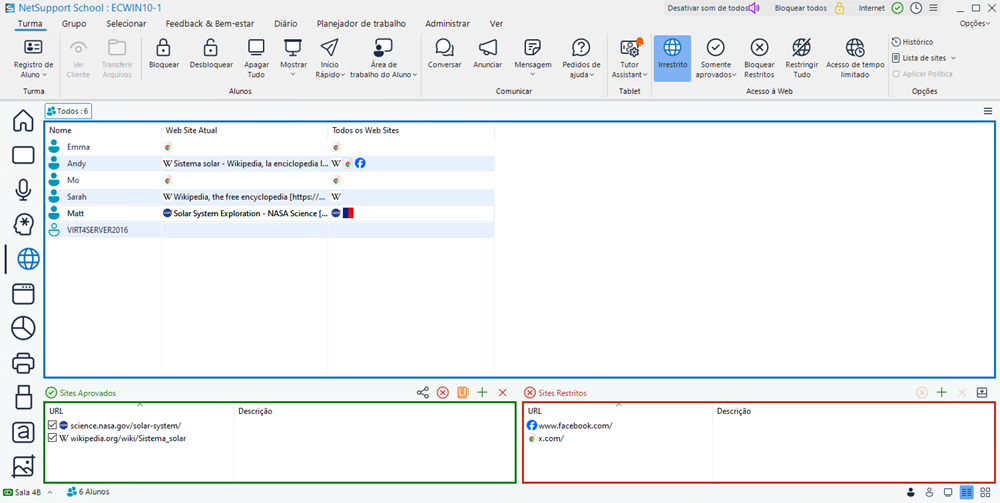Switch to the Diário tab
This screenshot has height=503, width=1000.
point(285,24)
